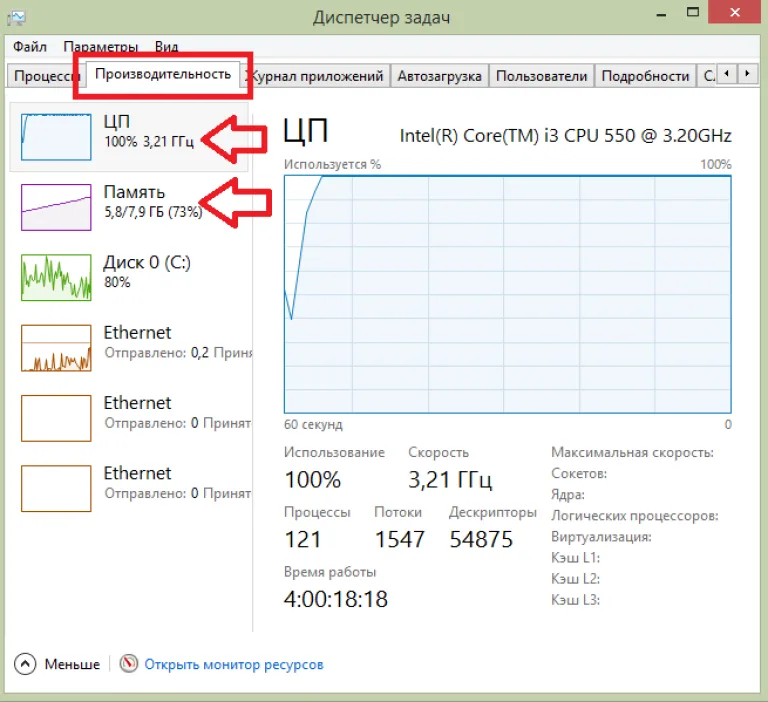This screenshot has height=702, width=768.
Task: Click the 60 секунд graph axis label
Action: (313, 424)
